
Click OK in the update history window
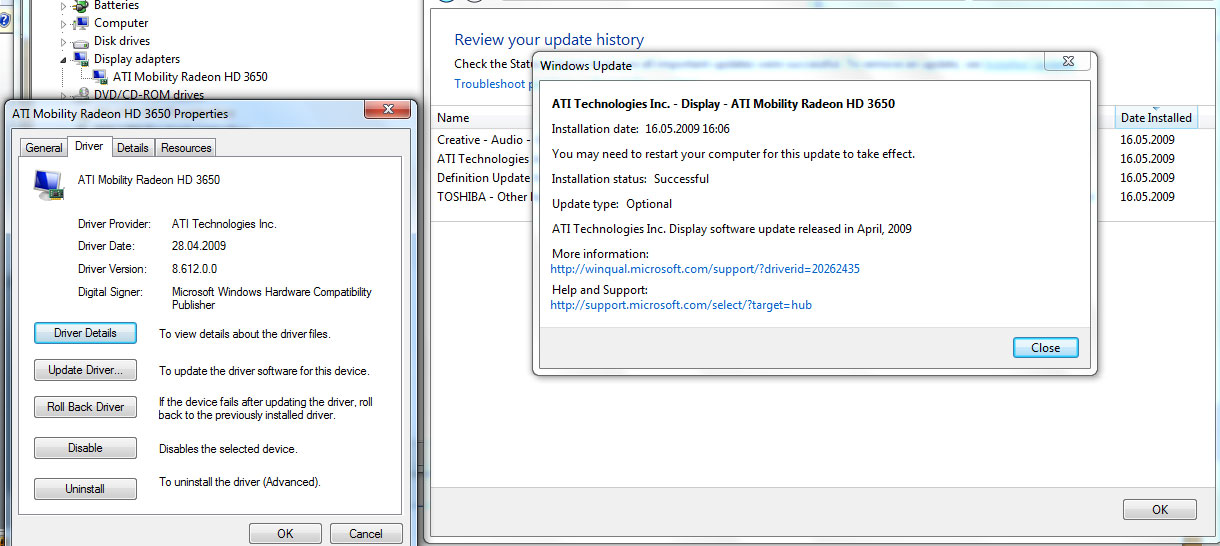1159,510
